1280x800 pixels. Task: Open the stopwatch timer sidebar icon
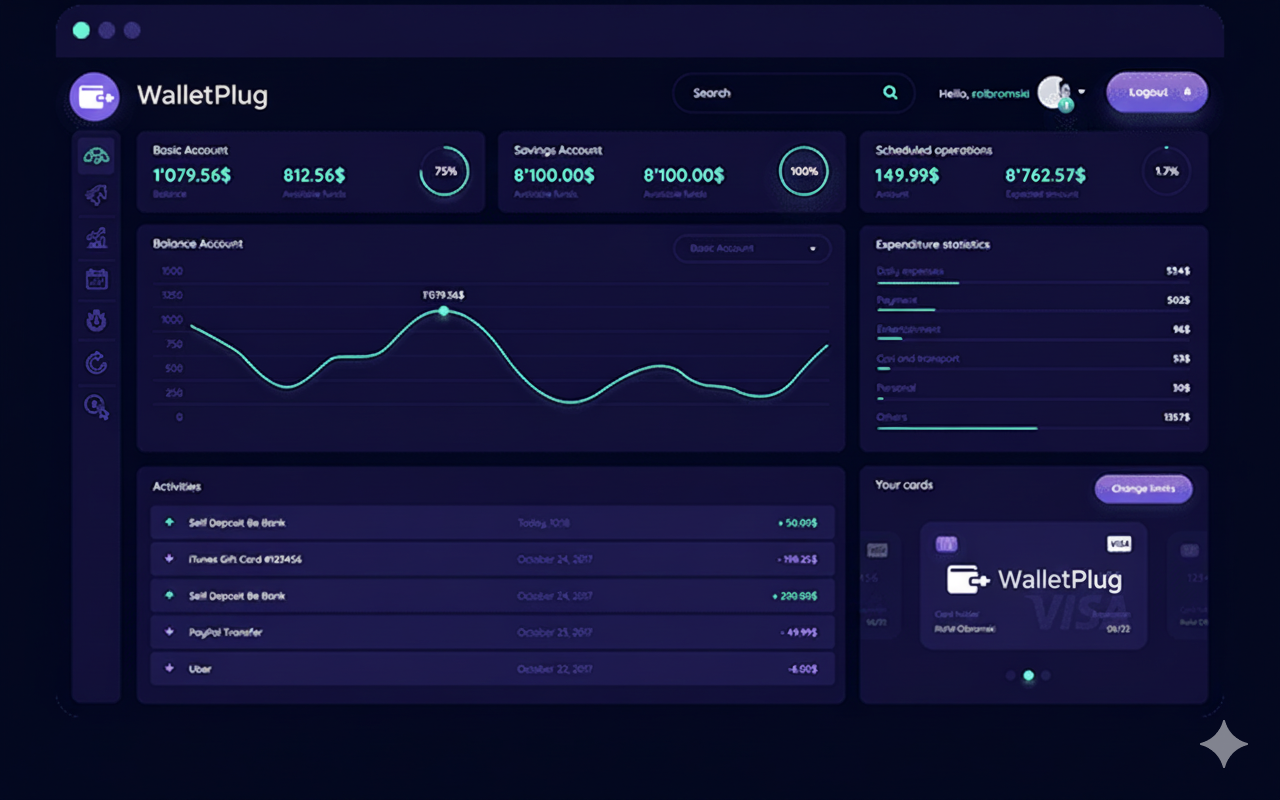click(x=96, y=321)
